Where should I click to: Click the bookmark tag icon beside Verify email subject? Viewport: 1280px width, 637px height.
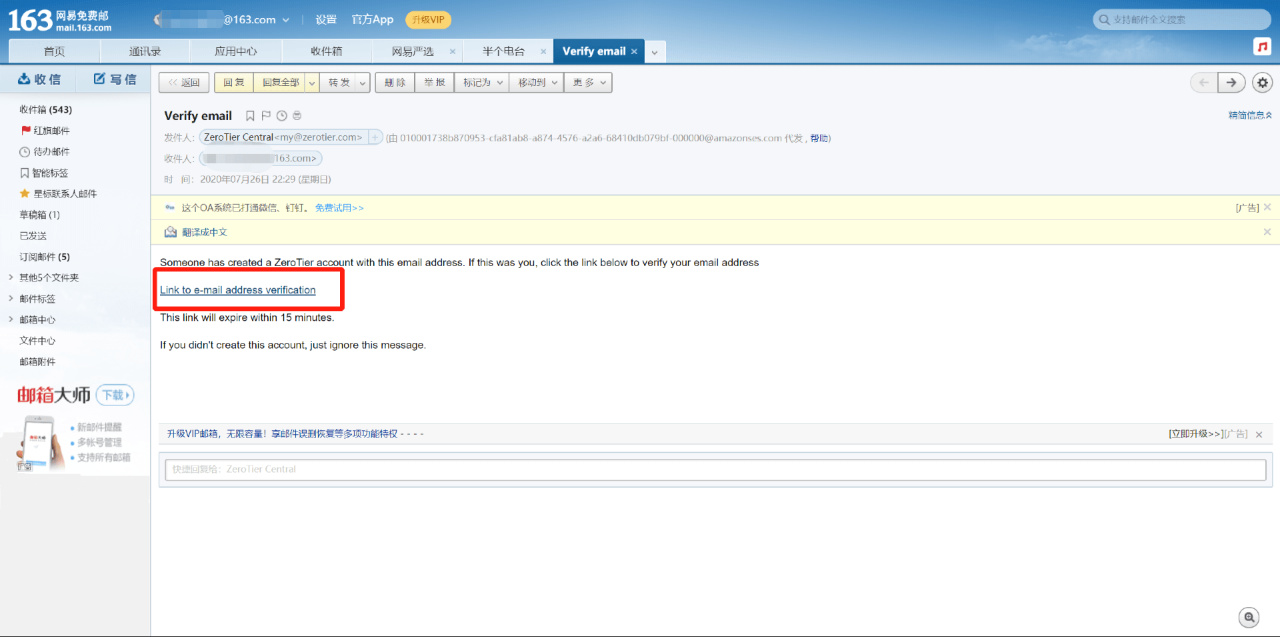tap(250, 116)
